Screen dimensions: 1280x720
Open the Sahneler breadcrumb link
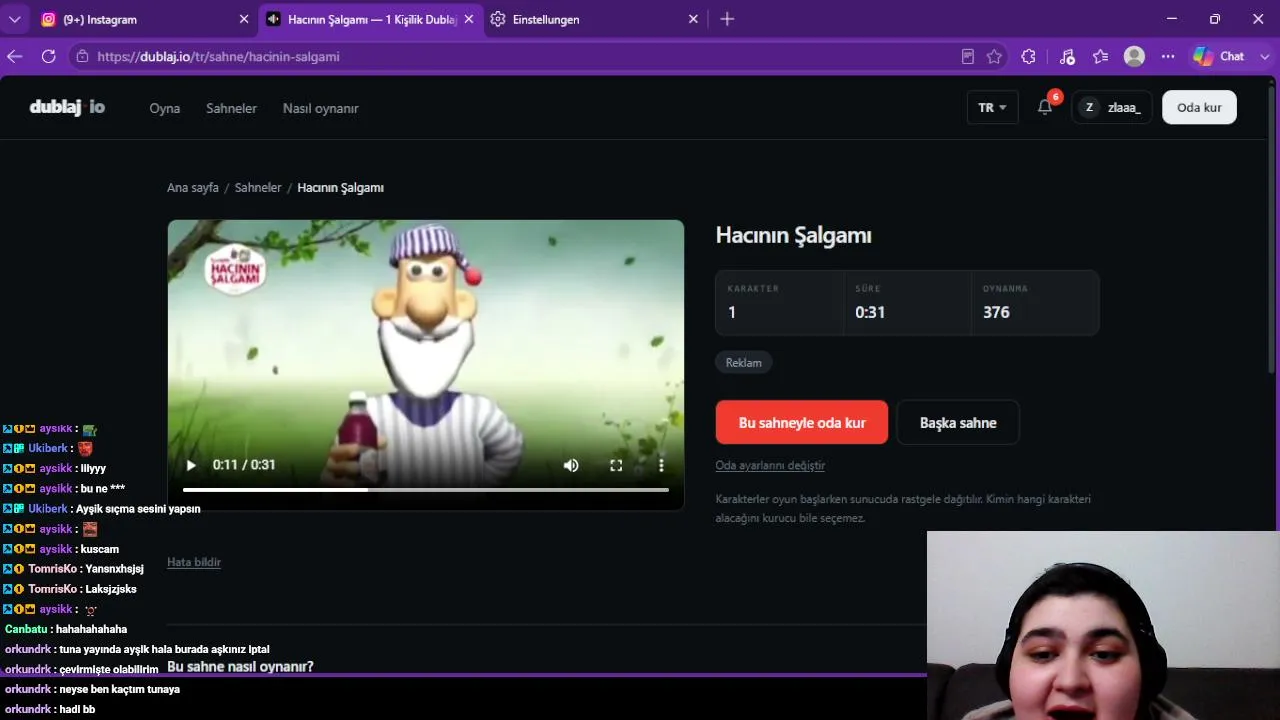click(x=258, y=188)
